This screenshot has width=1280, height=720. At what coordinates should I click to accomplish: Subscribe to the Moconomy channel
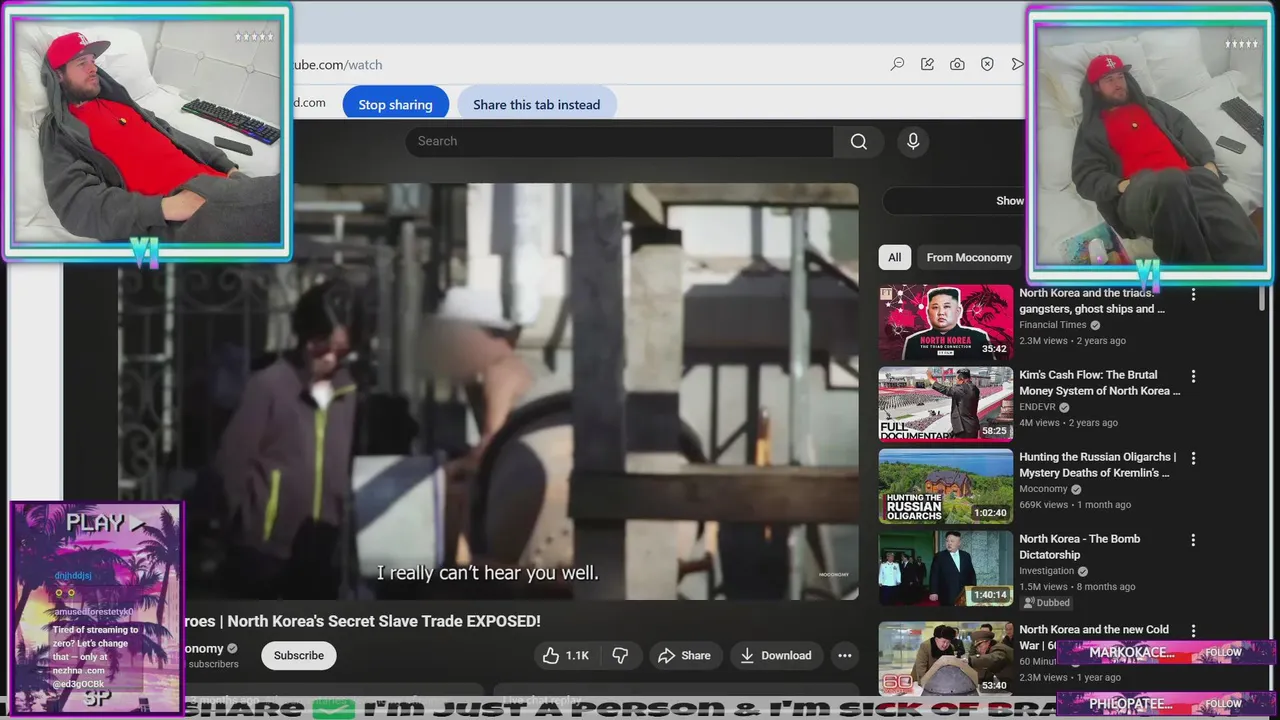click(x=299, y=656)
